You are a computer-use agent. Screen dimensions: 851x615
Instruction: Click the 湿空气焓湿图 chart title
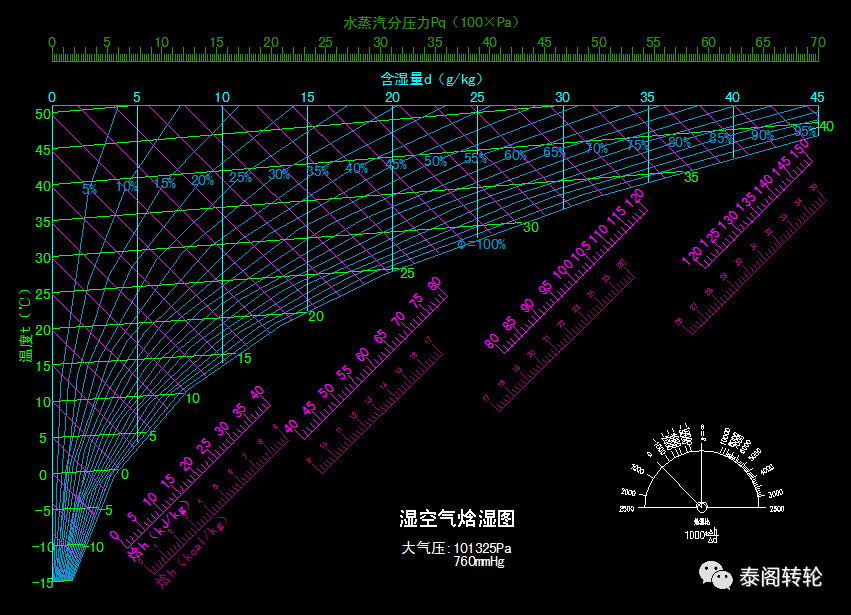(x=457, y=518)
